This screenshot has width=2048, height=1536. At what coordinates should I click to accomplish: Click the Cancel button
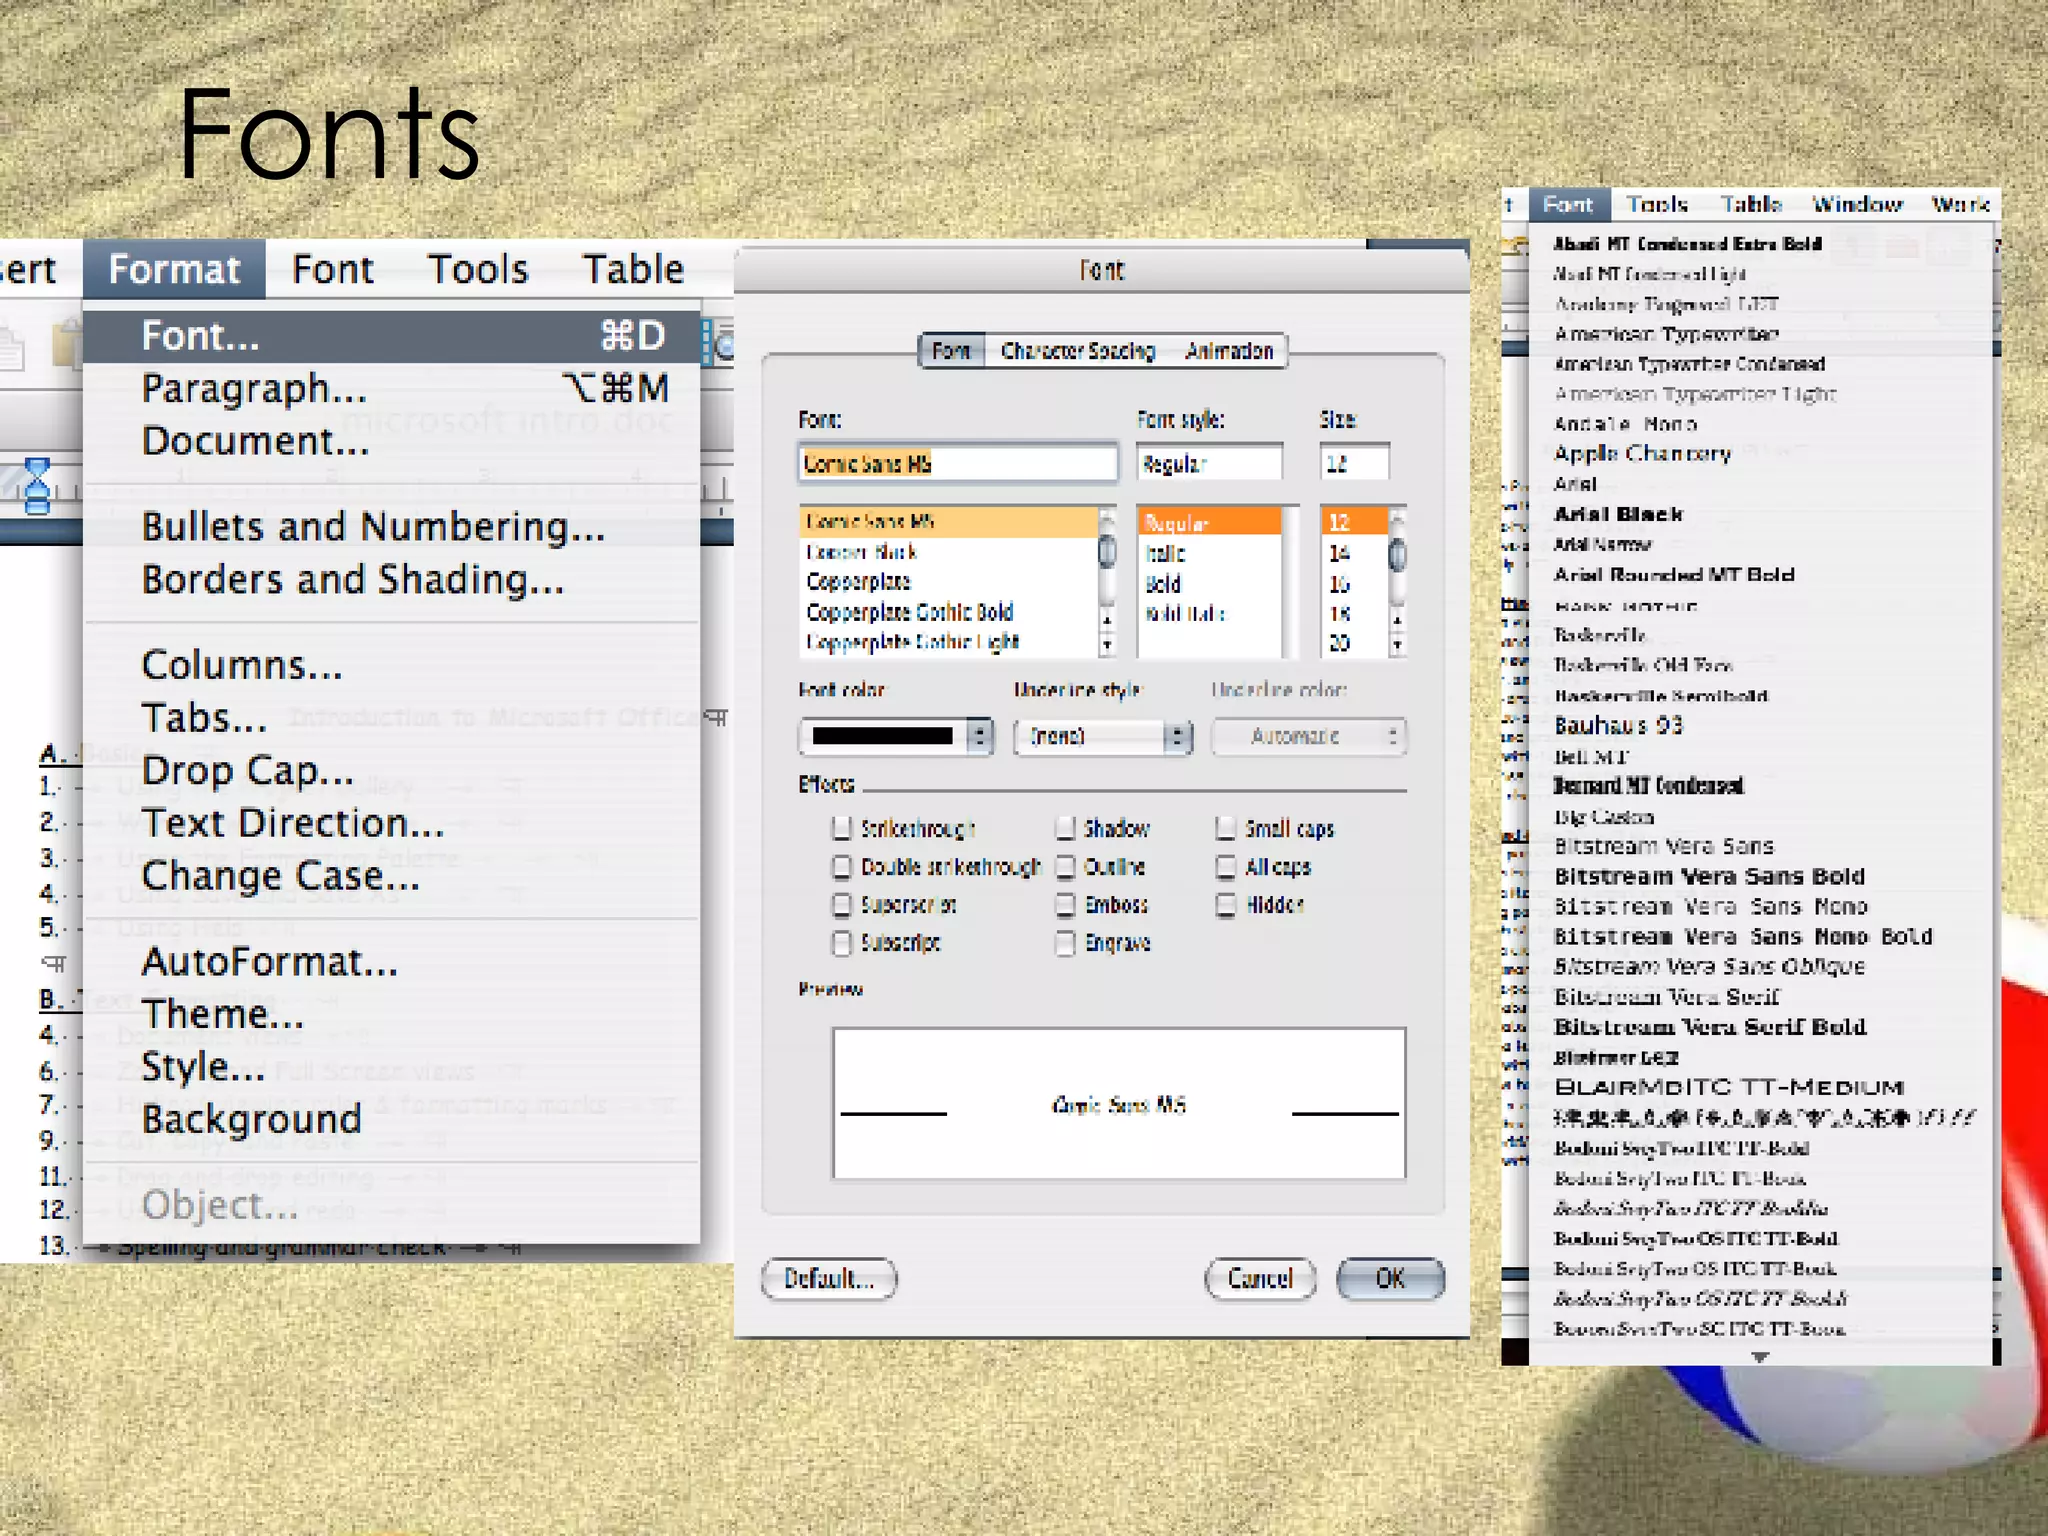[x=1260, y=1279]
